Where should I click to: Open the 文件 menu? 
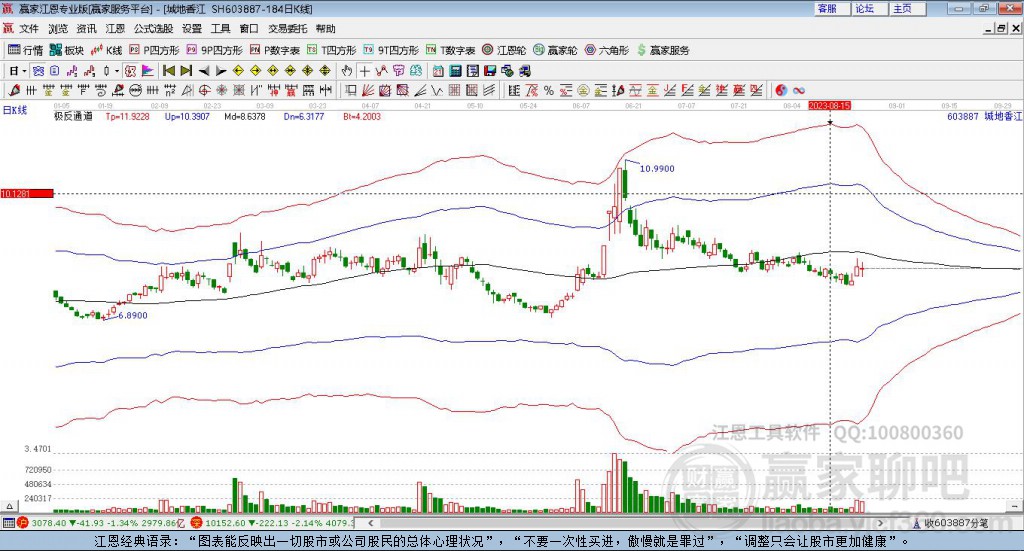pos(29,29)
